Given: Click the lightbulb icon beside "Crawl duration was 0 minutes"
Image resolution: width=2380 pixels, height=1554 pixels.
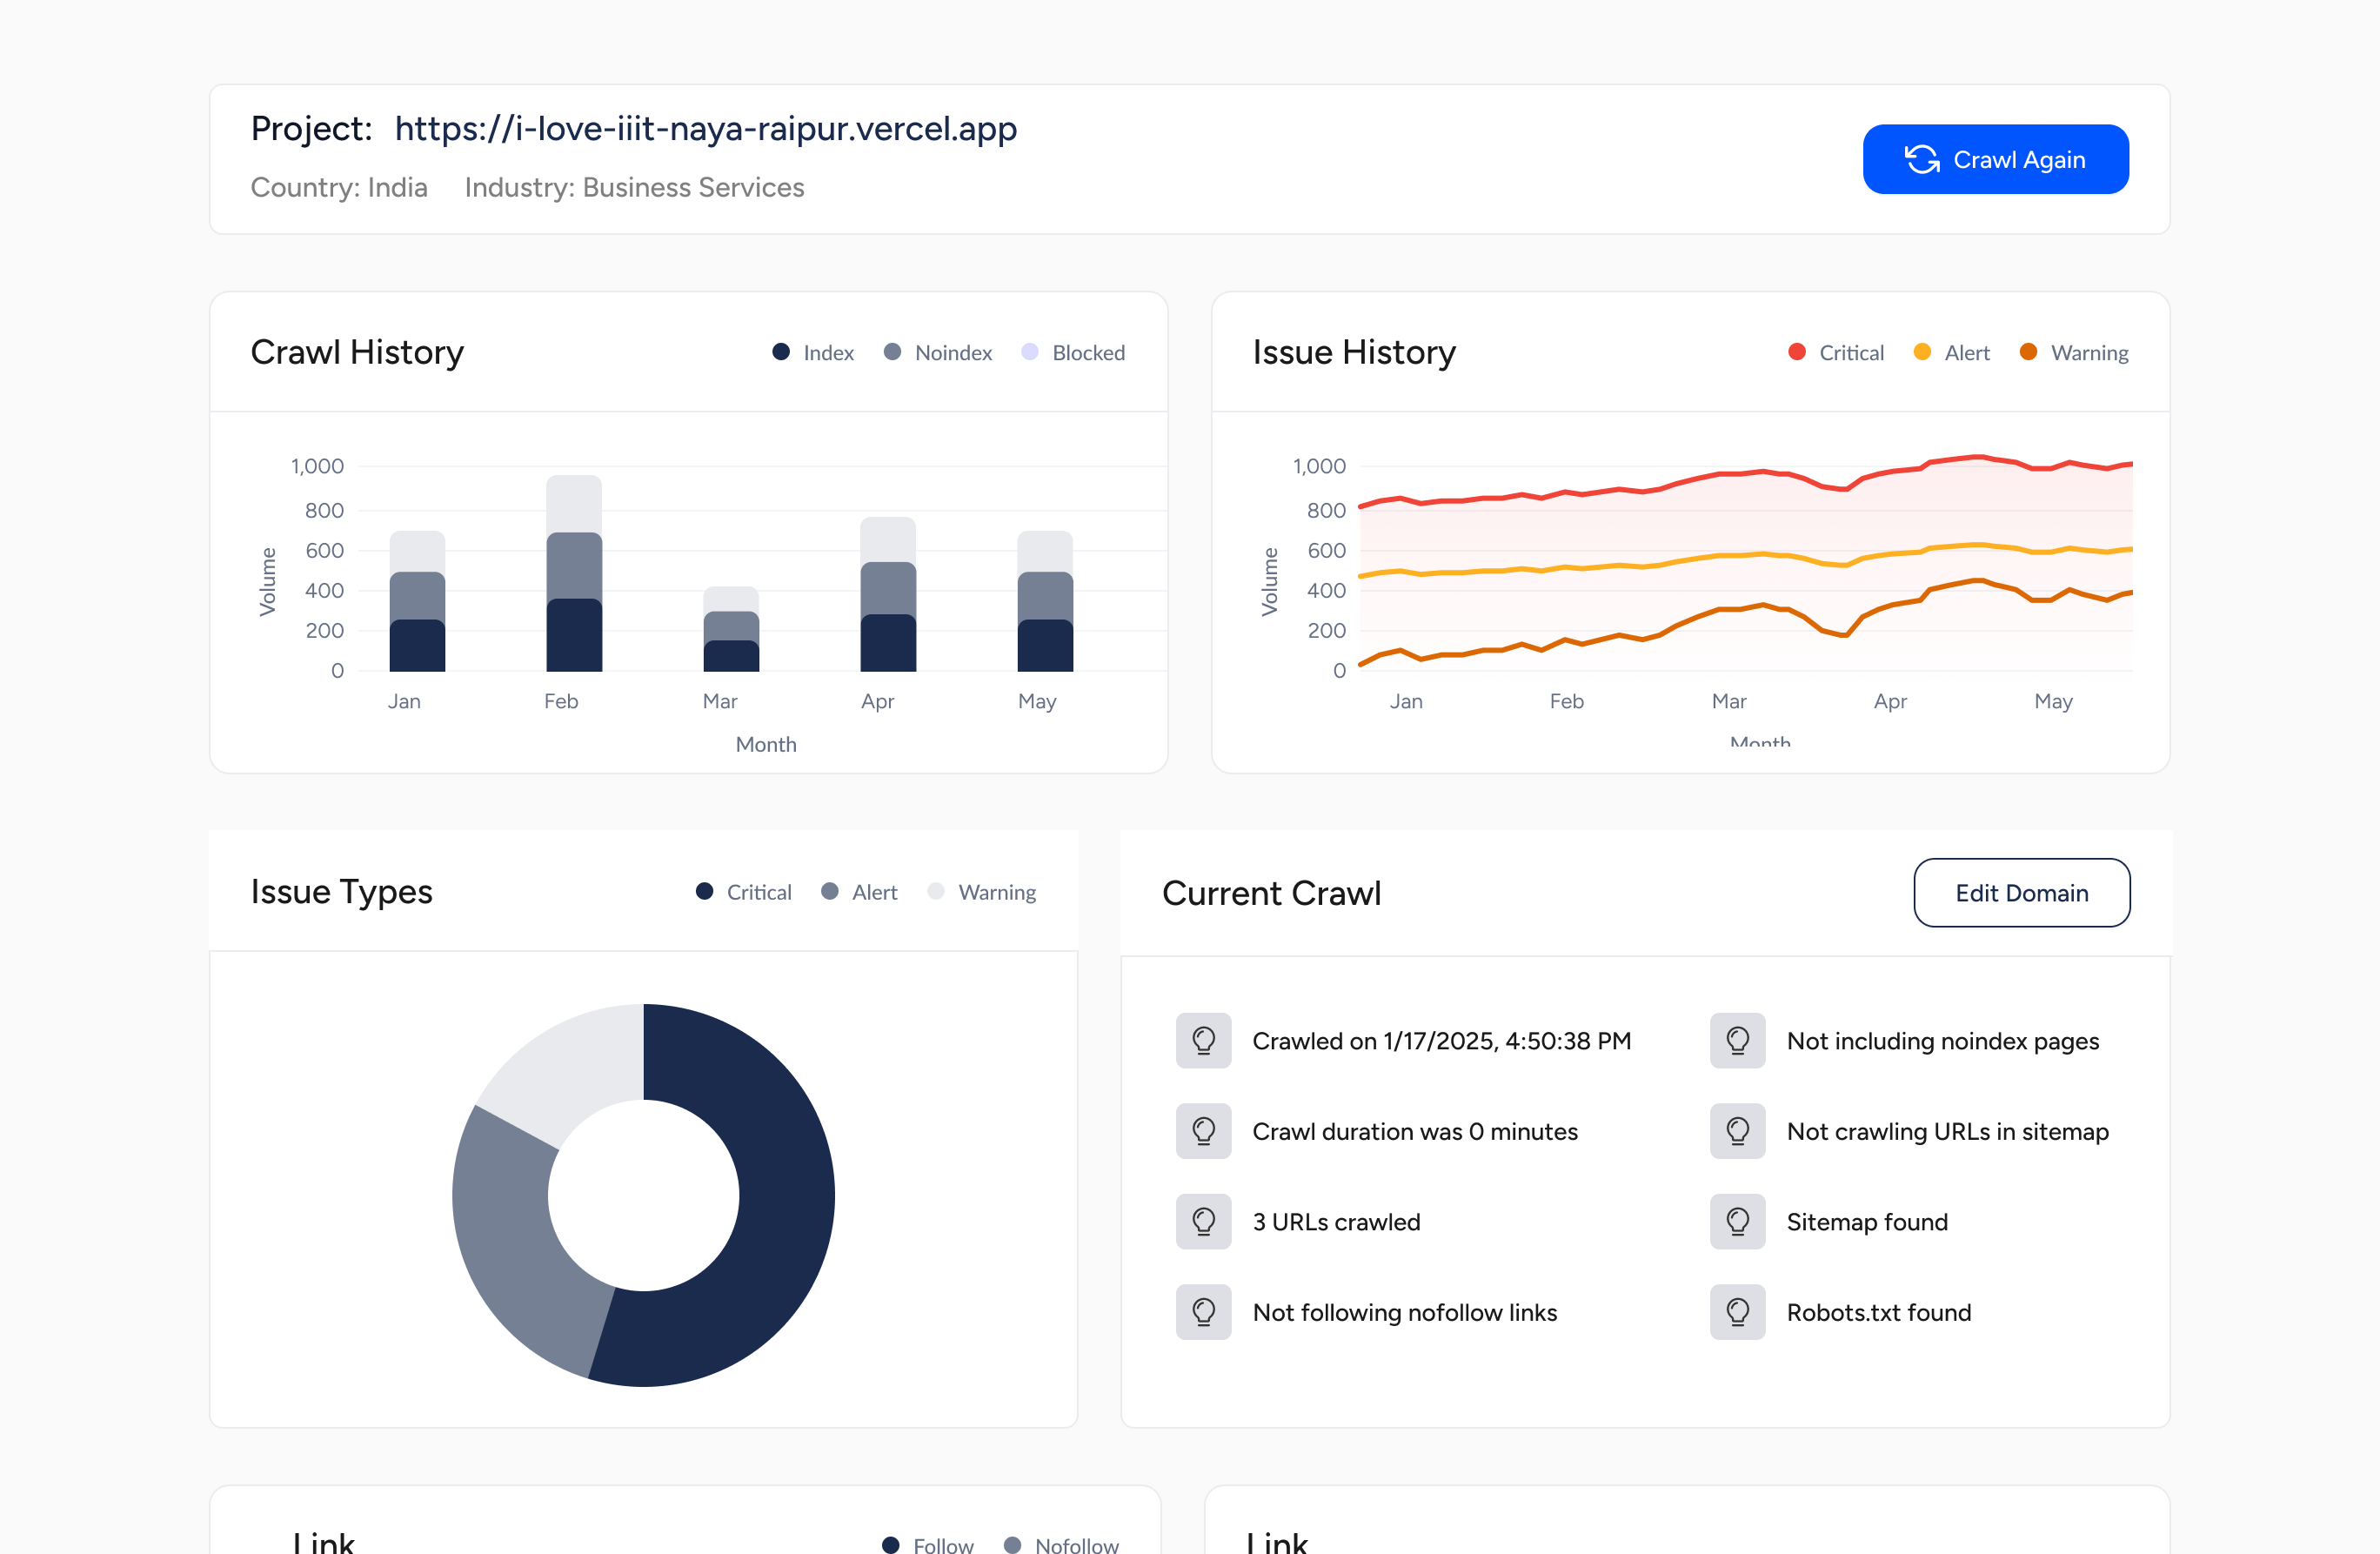Looking at the screenshot, I should pos(1203,1131).
